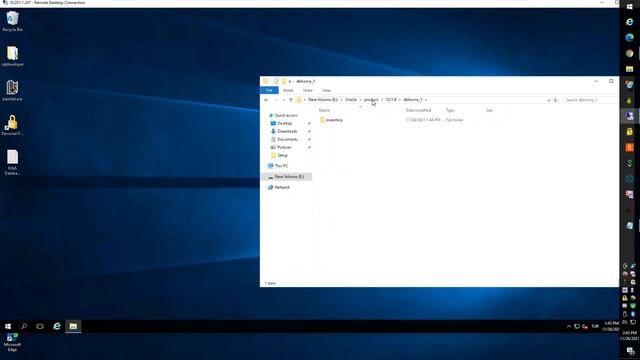Click the host Windows Start button

[x=629, y=7]
